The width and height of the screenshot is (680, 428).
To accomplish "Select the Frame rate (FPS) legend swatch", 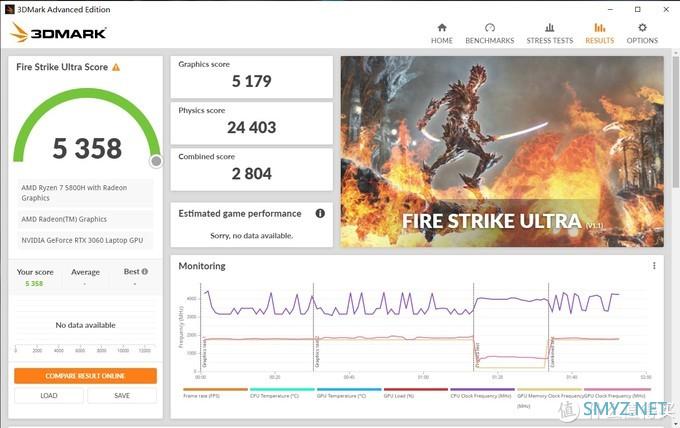I will (215, 389).
